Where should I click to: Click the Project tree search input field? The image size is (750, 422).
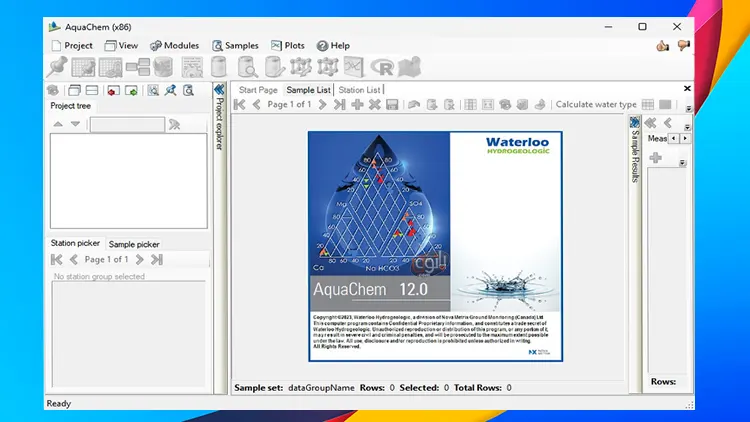pyautogui.click(x=127, y=124)
